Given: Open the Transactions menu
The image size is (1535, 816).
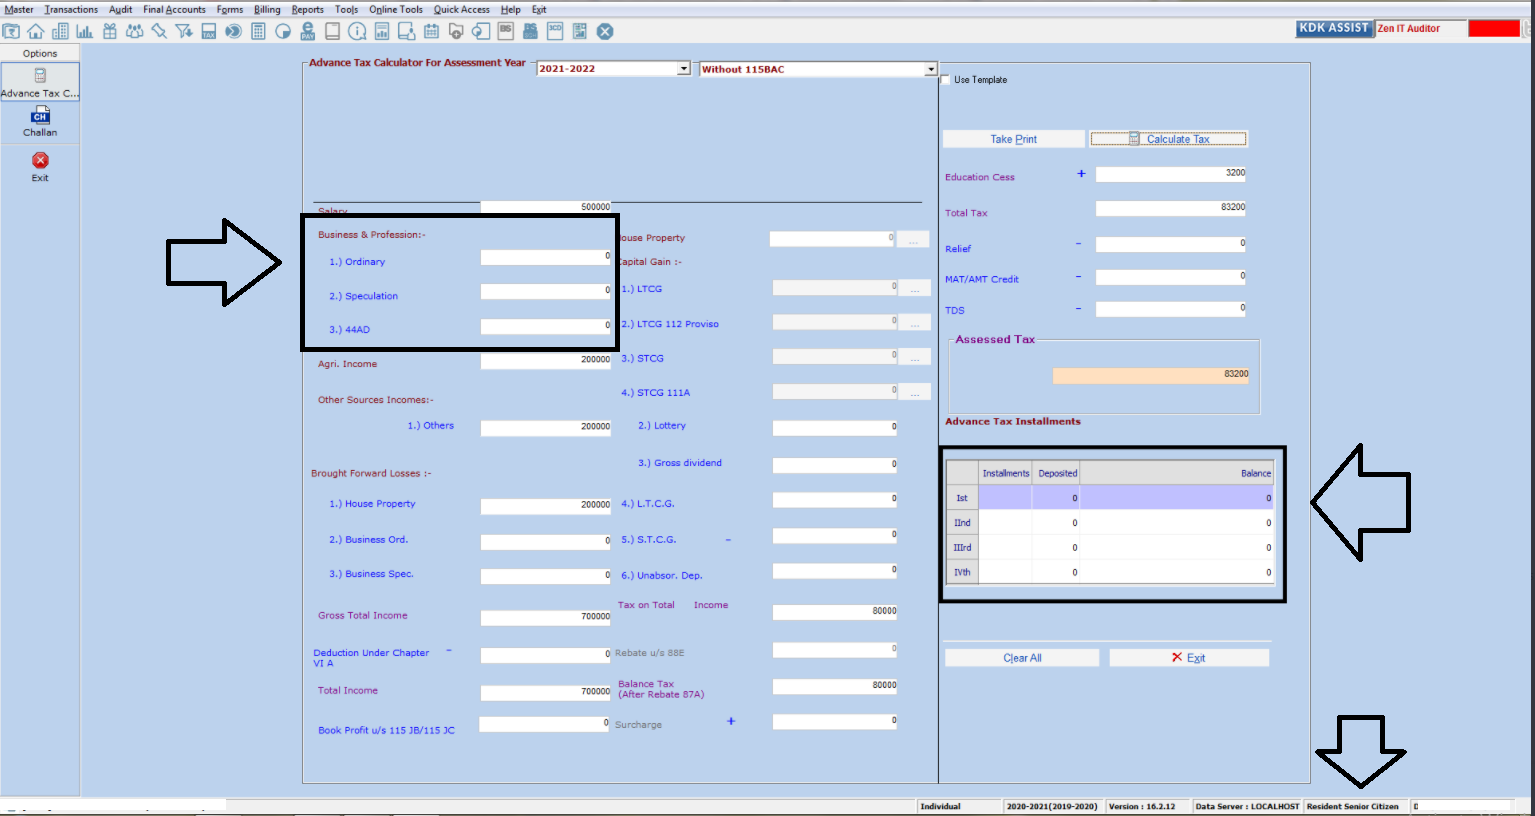Looking at the screenshot, I should click(71, 9).
